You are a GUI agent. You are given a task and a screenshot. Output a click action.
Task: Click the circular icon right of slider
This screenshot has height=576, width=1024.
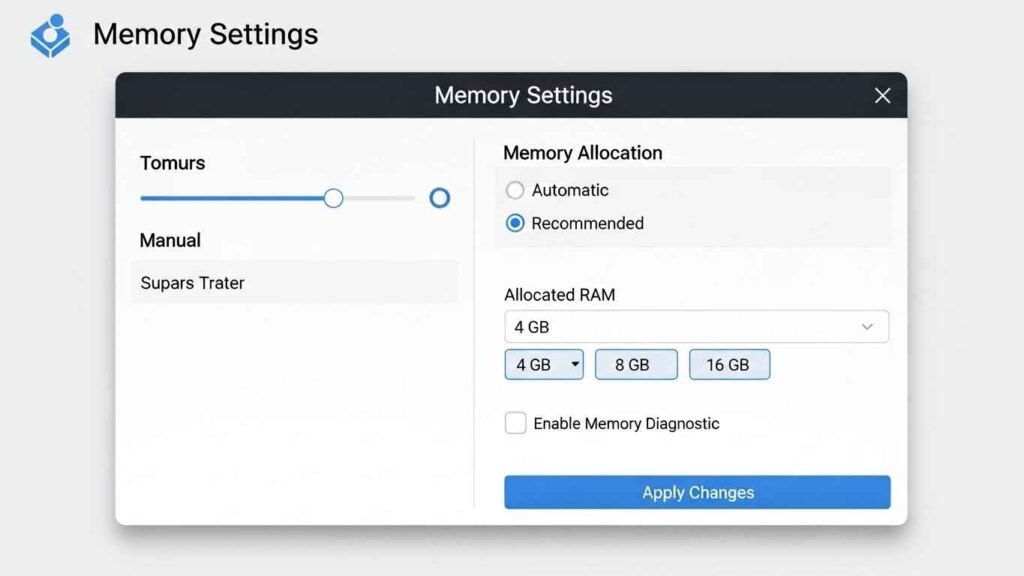tap(439, 198)
